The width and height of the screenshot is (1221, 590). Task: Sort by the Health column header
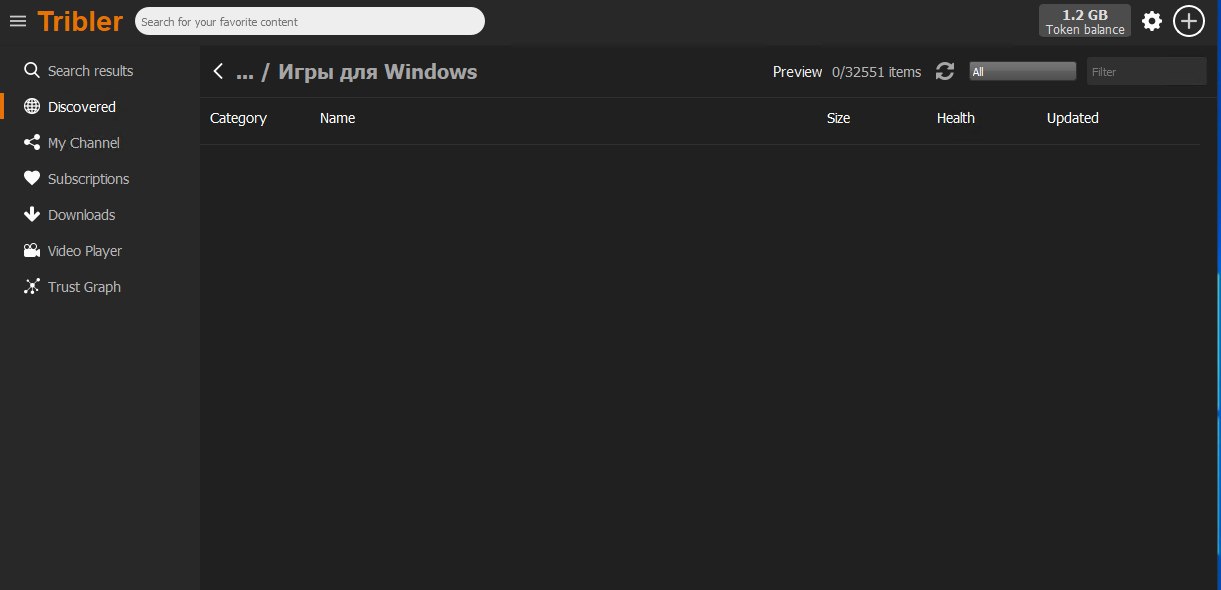tap(955, 118)
